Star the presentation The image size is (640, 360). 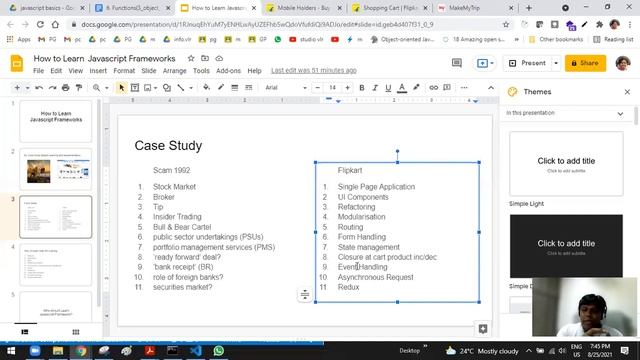coord(191,58)
